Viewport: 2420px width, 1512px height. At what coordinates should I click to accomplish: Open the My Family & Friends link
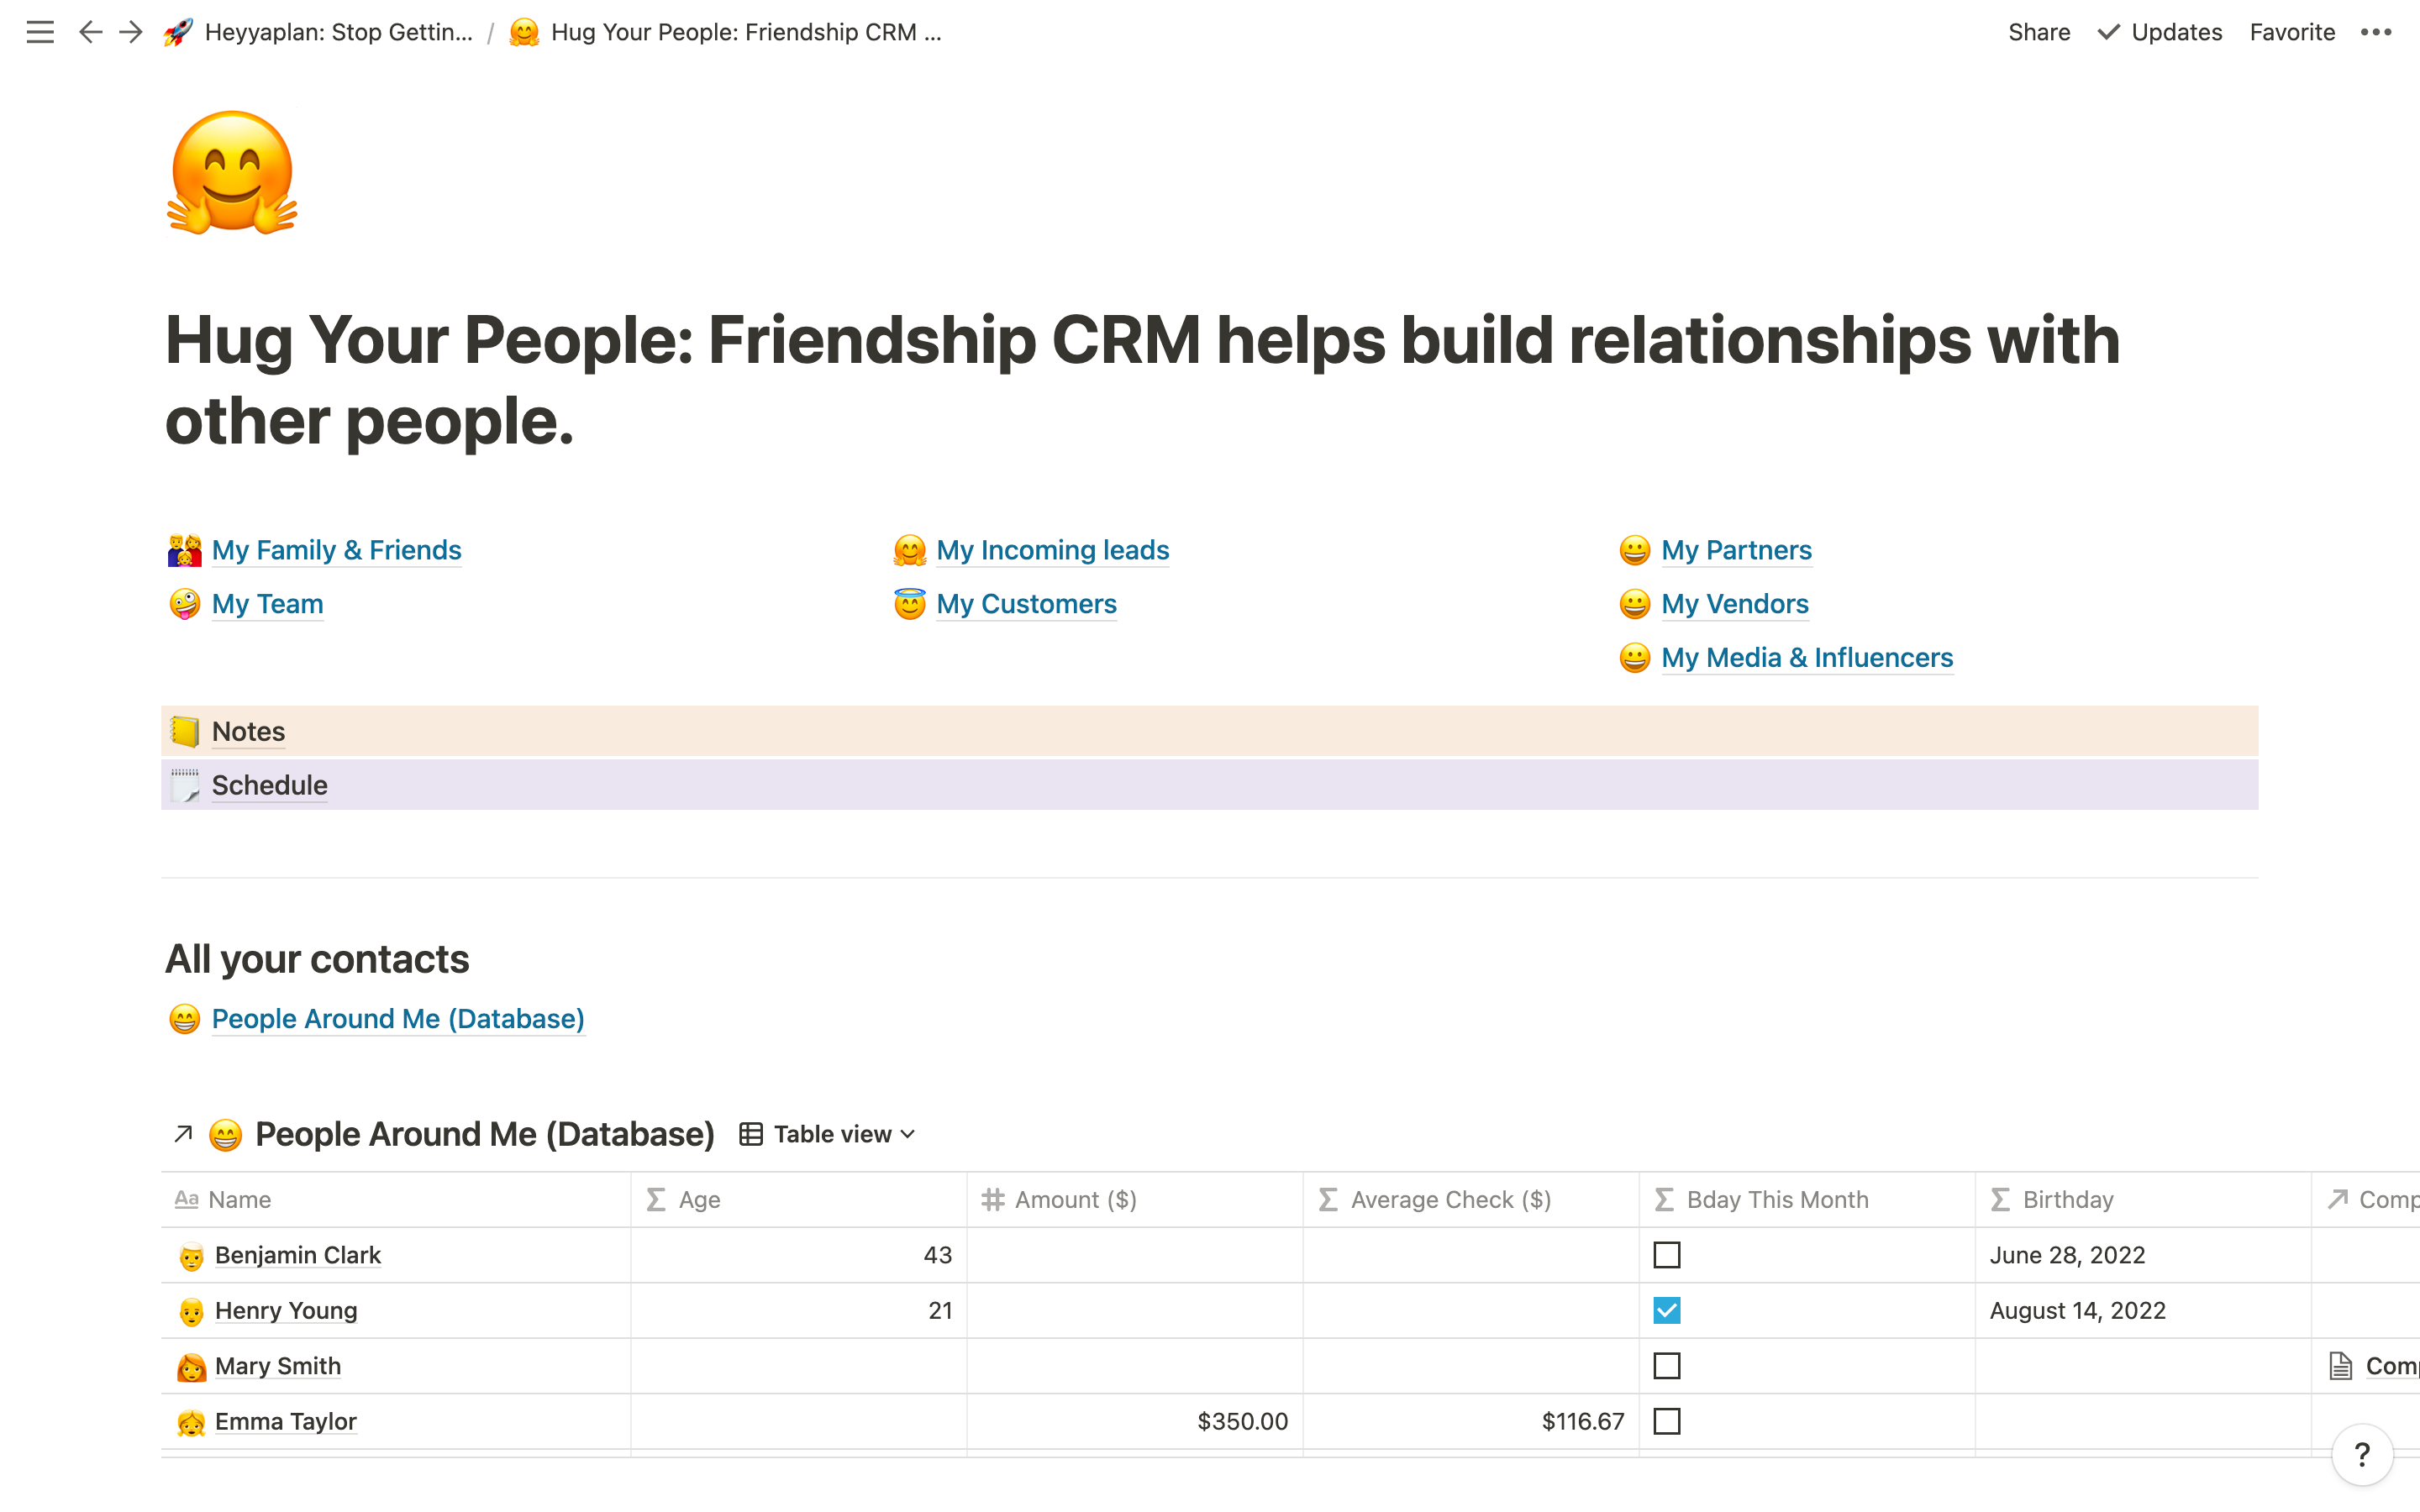[x=336, y=550]
